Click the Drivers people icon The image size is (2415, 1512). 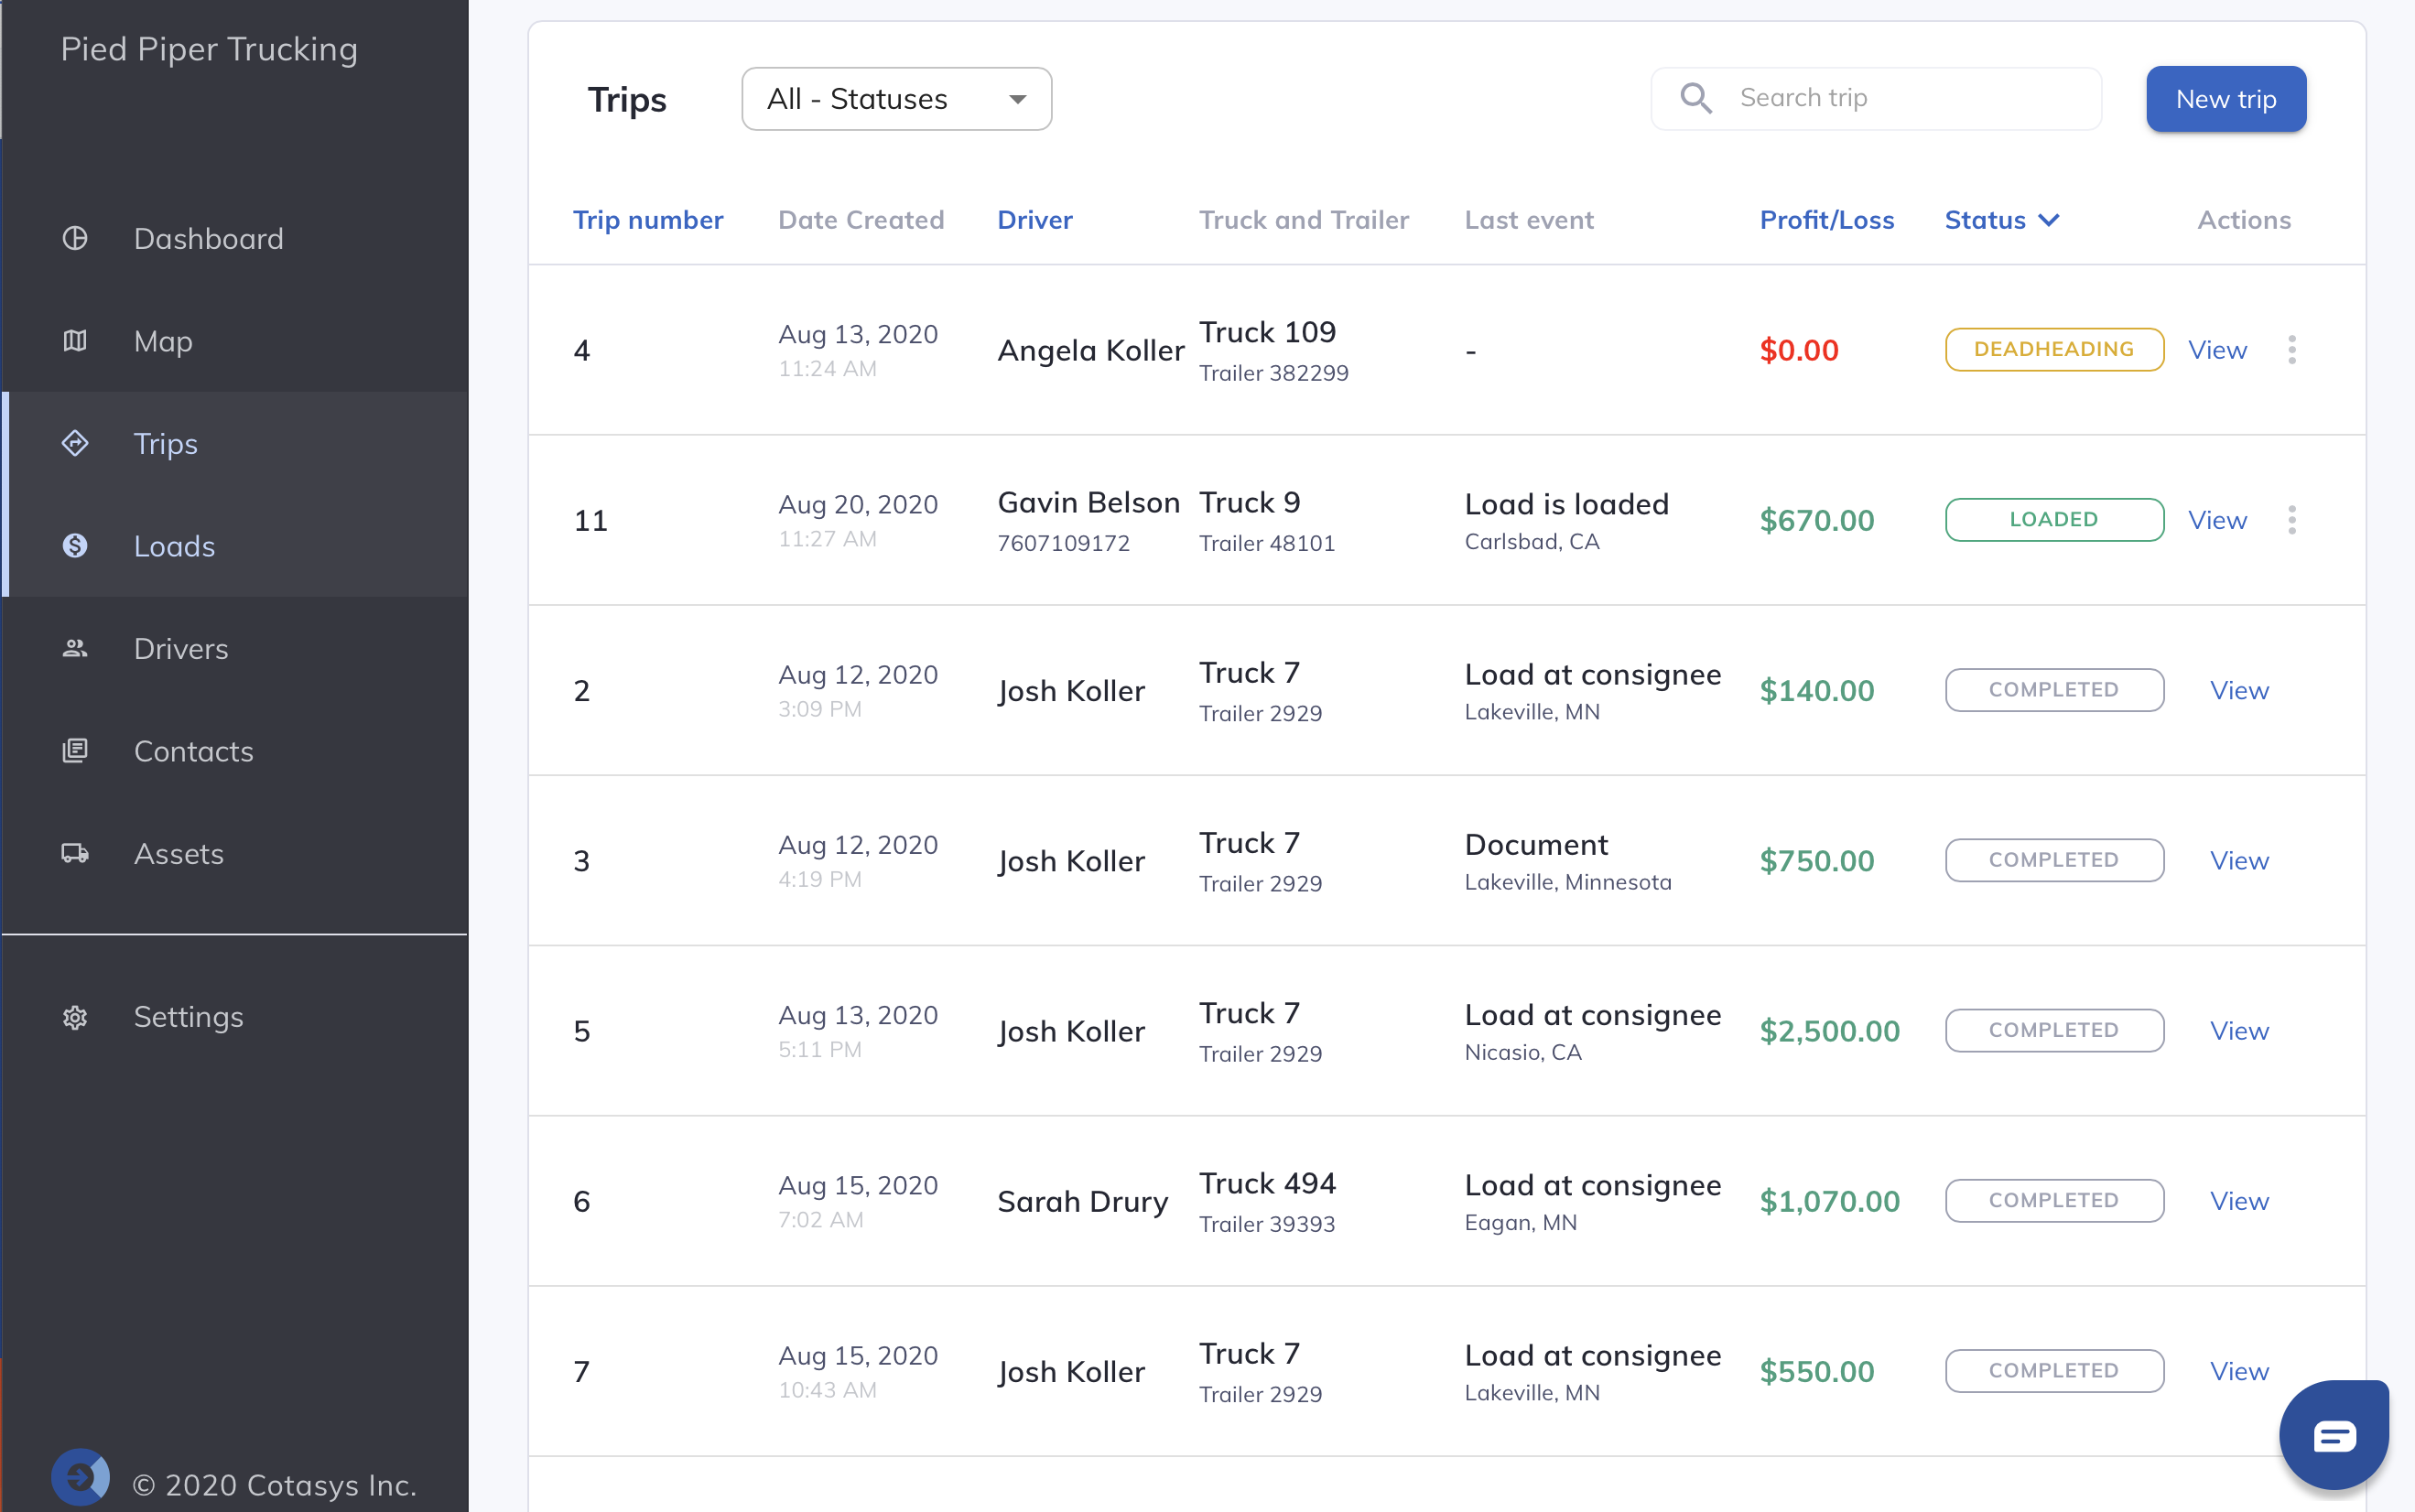pos(75,649)
